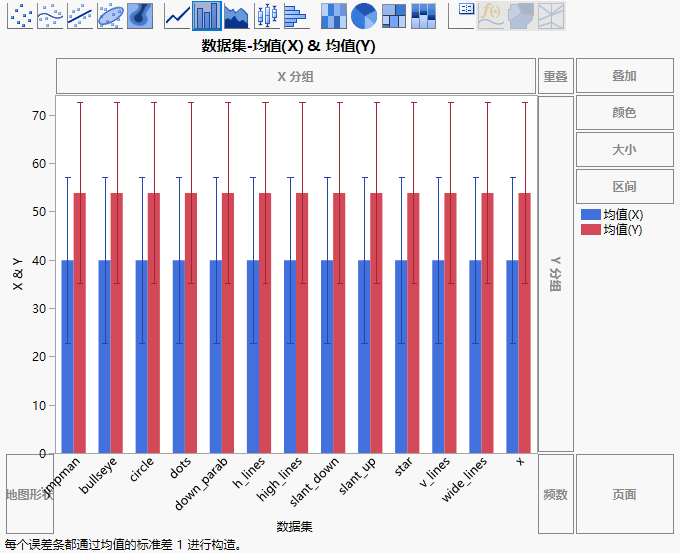Select the Ellipse element icon

(x=110, y=15)
